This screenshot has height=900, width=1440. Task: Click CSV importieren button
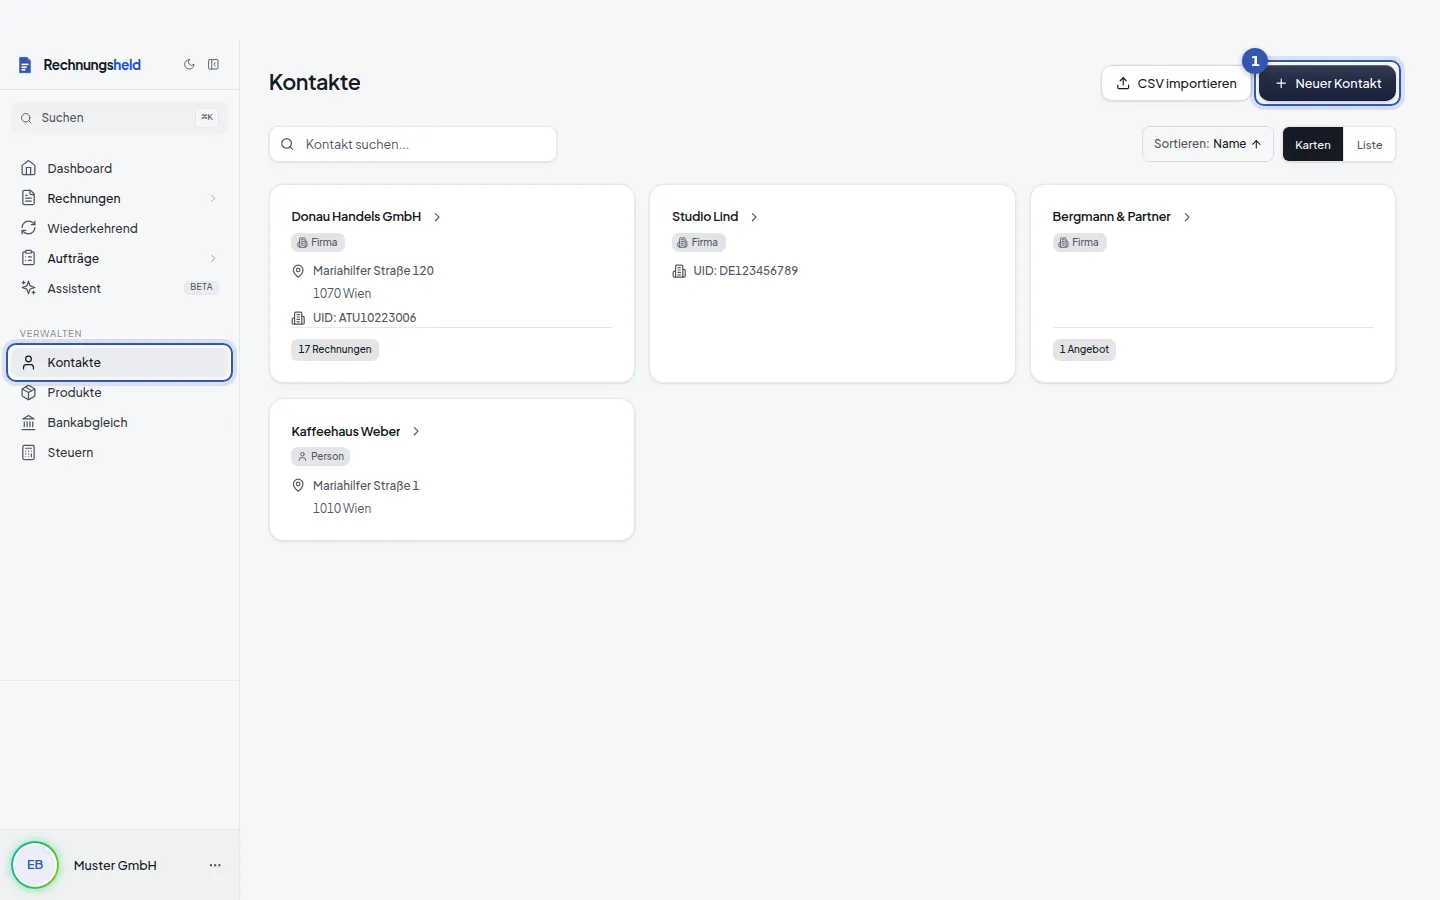[1176, 83]
